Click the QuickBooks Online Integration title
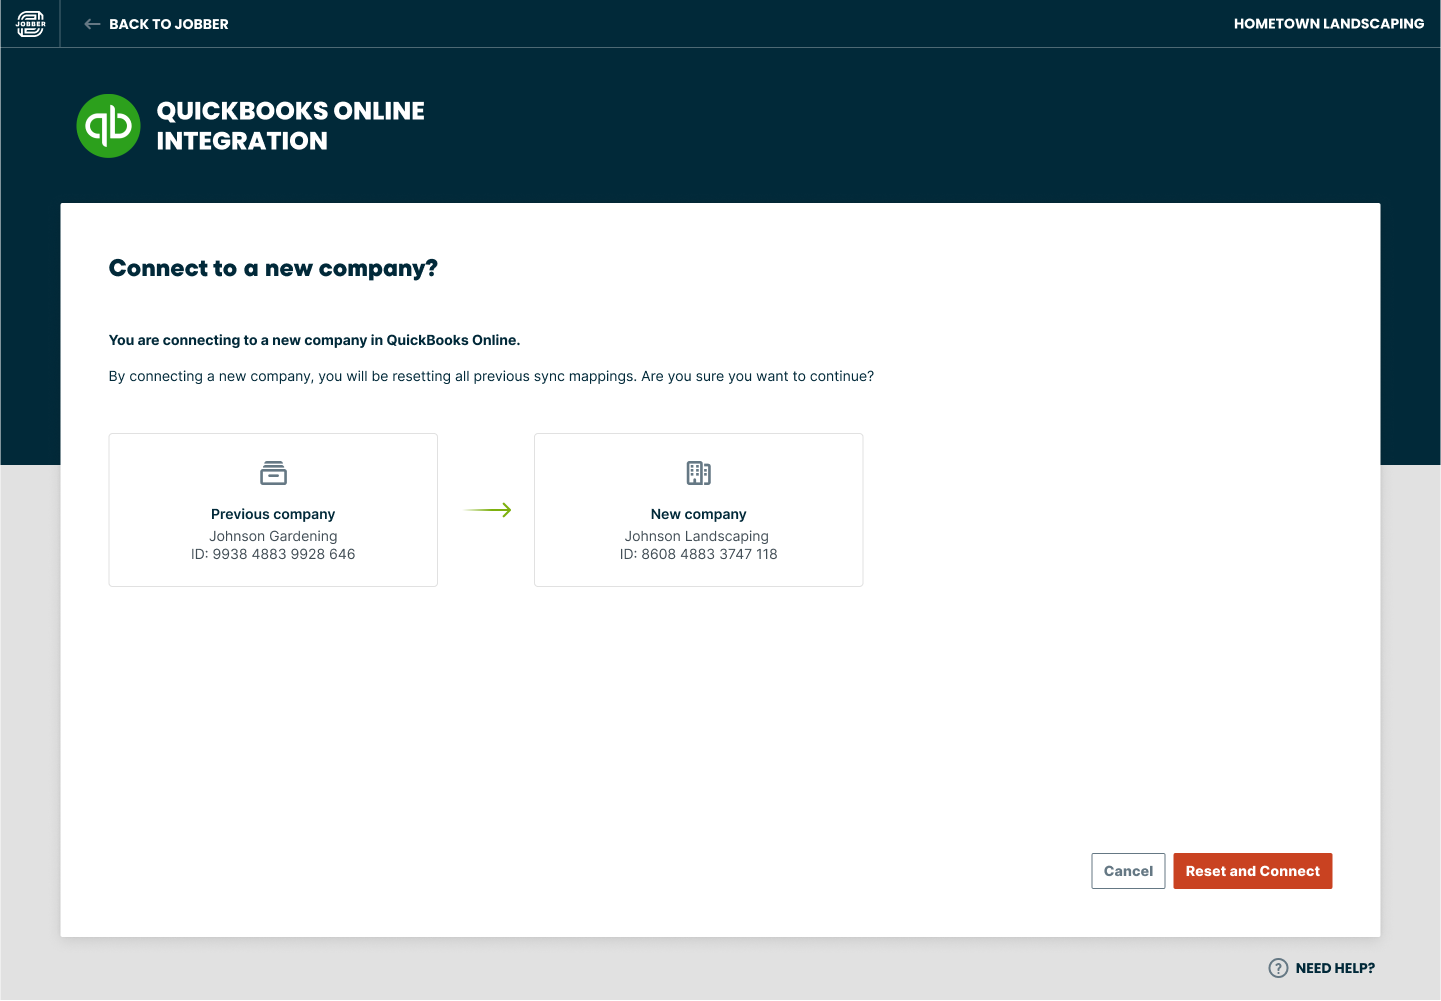1441x1001 pixels. tap(290, 126)
